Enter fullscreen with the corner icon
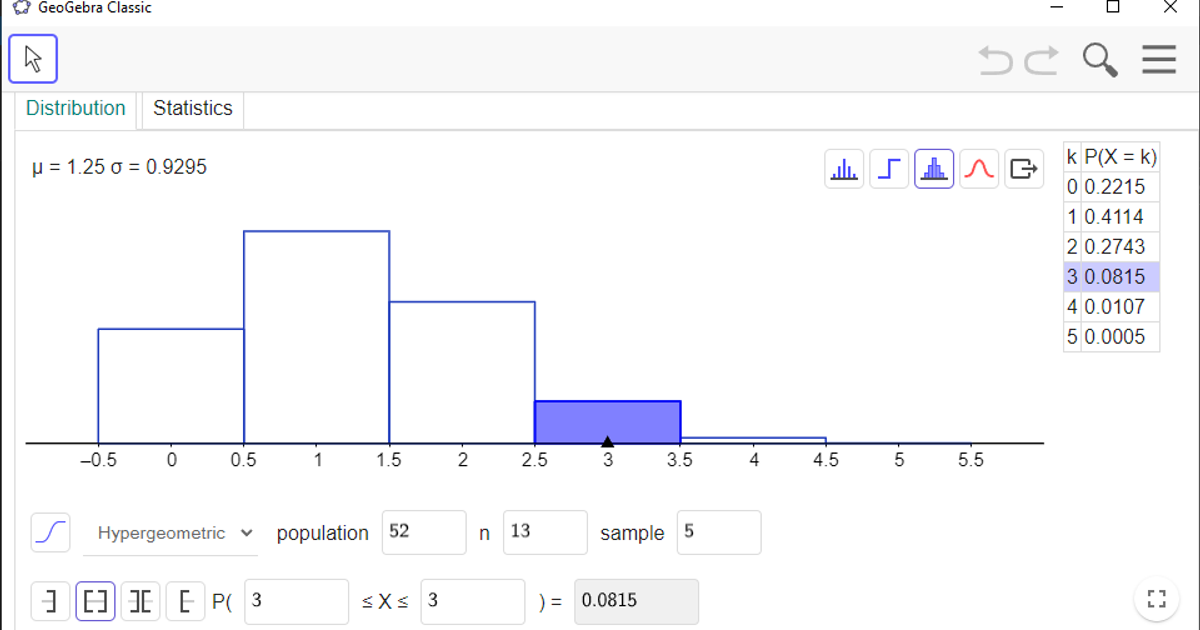1200x630 pixels. tap(1157, 599)
